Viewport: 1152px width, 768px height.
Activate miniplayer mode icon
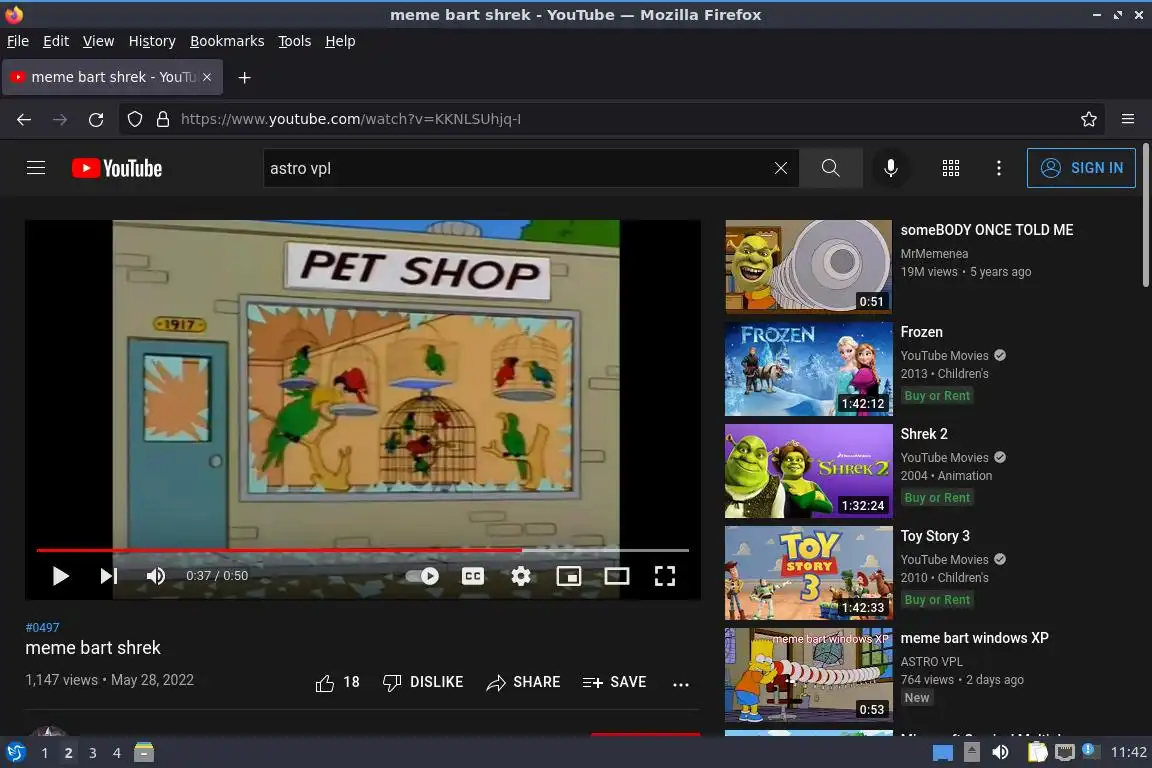click(569, 576)
